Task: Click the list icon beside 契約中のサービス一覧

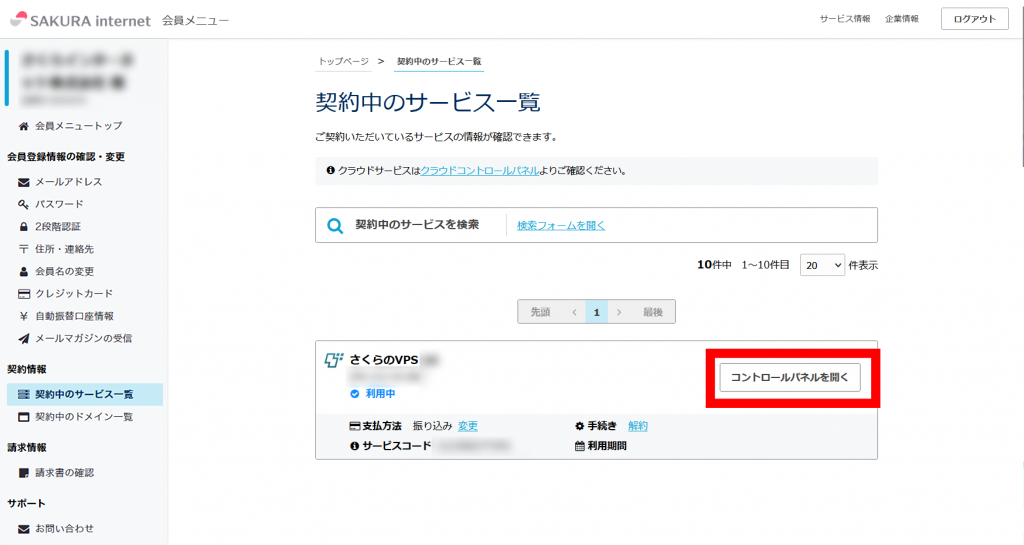Action: (x=24, y=394)
